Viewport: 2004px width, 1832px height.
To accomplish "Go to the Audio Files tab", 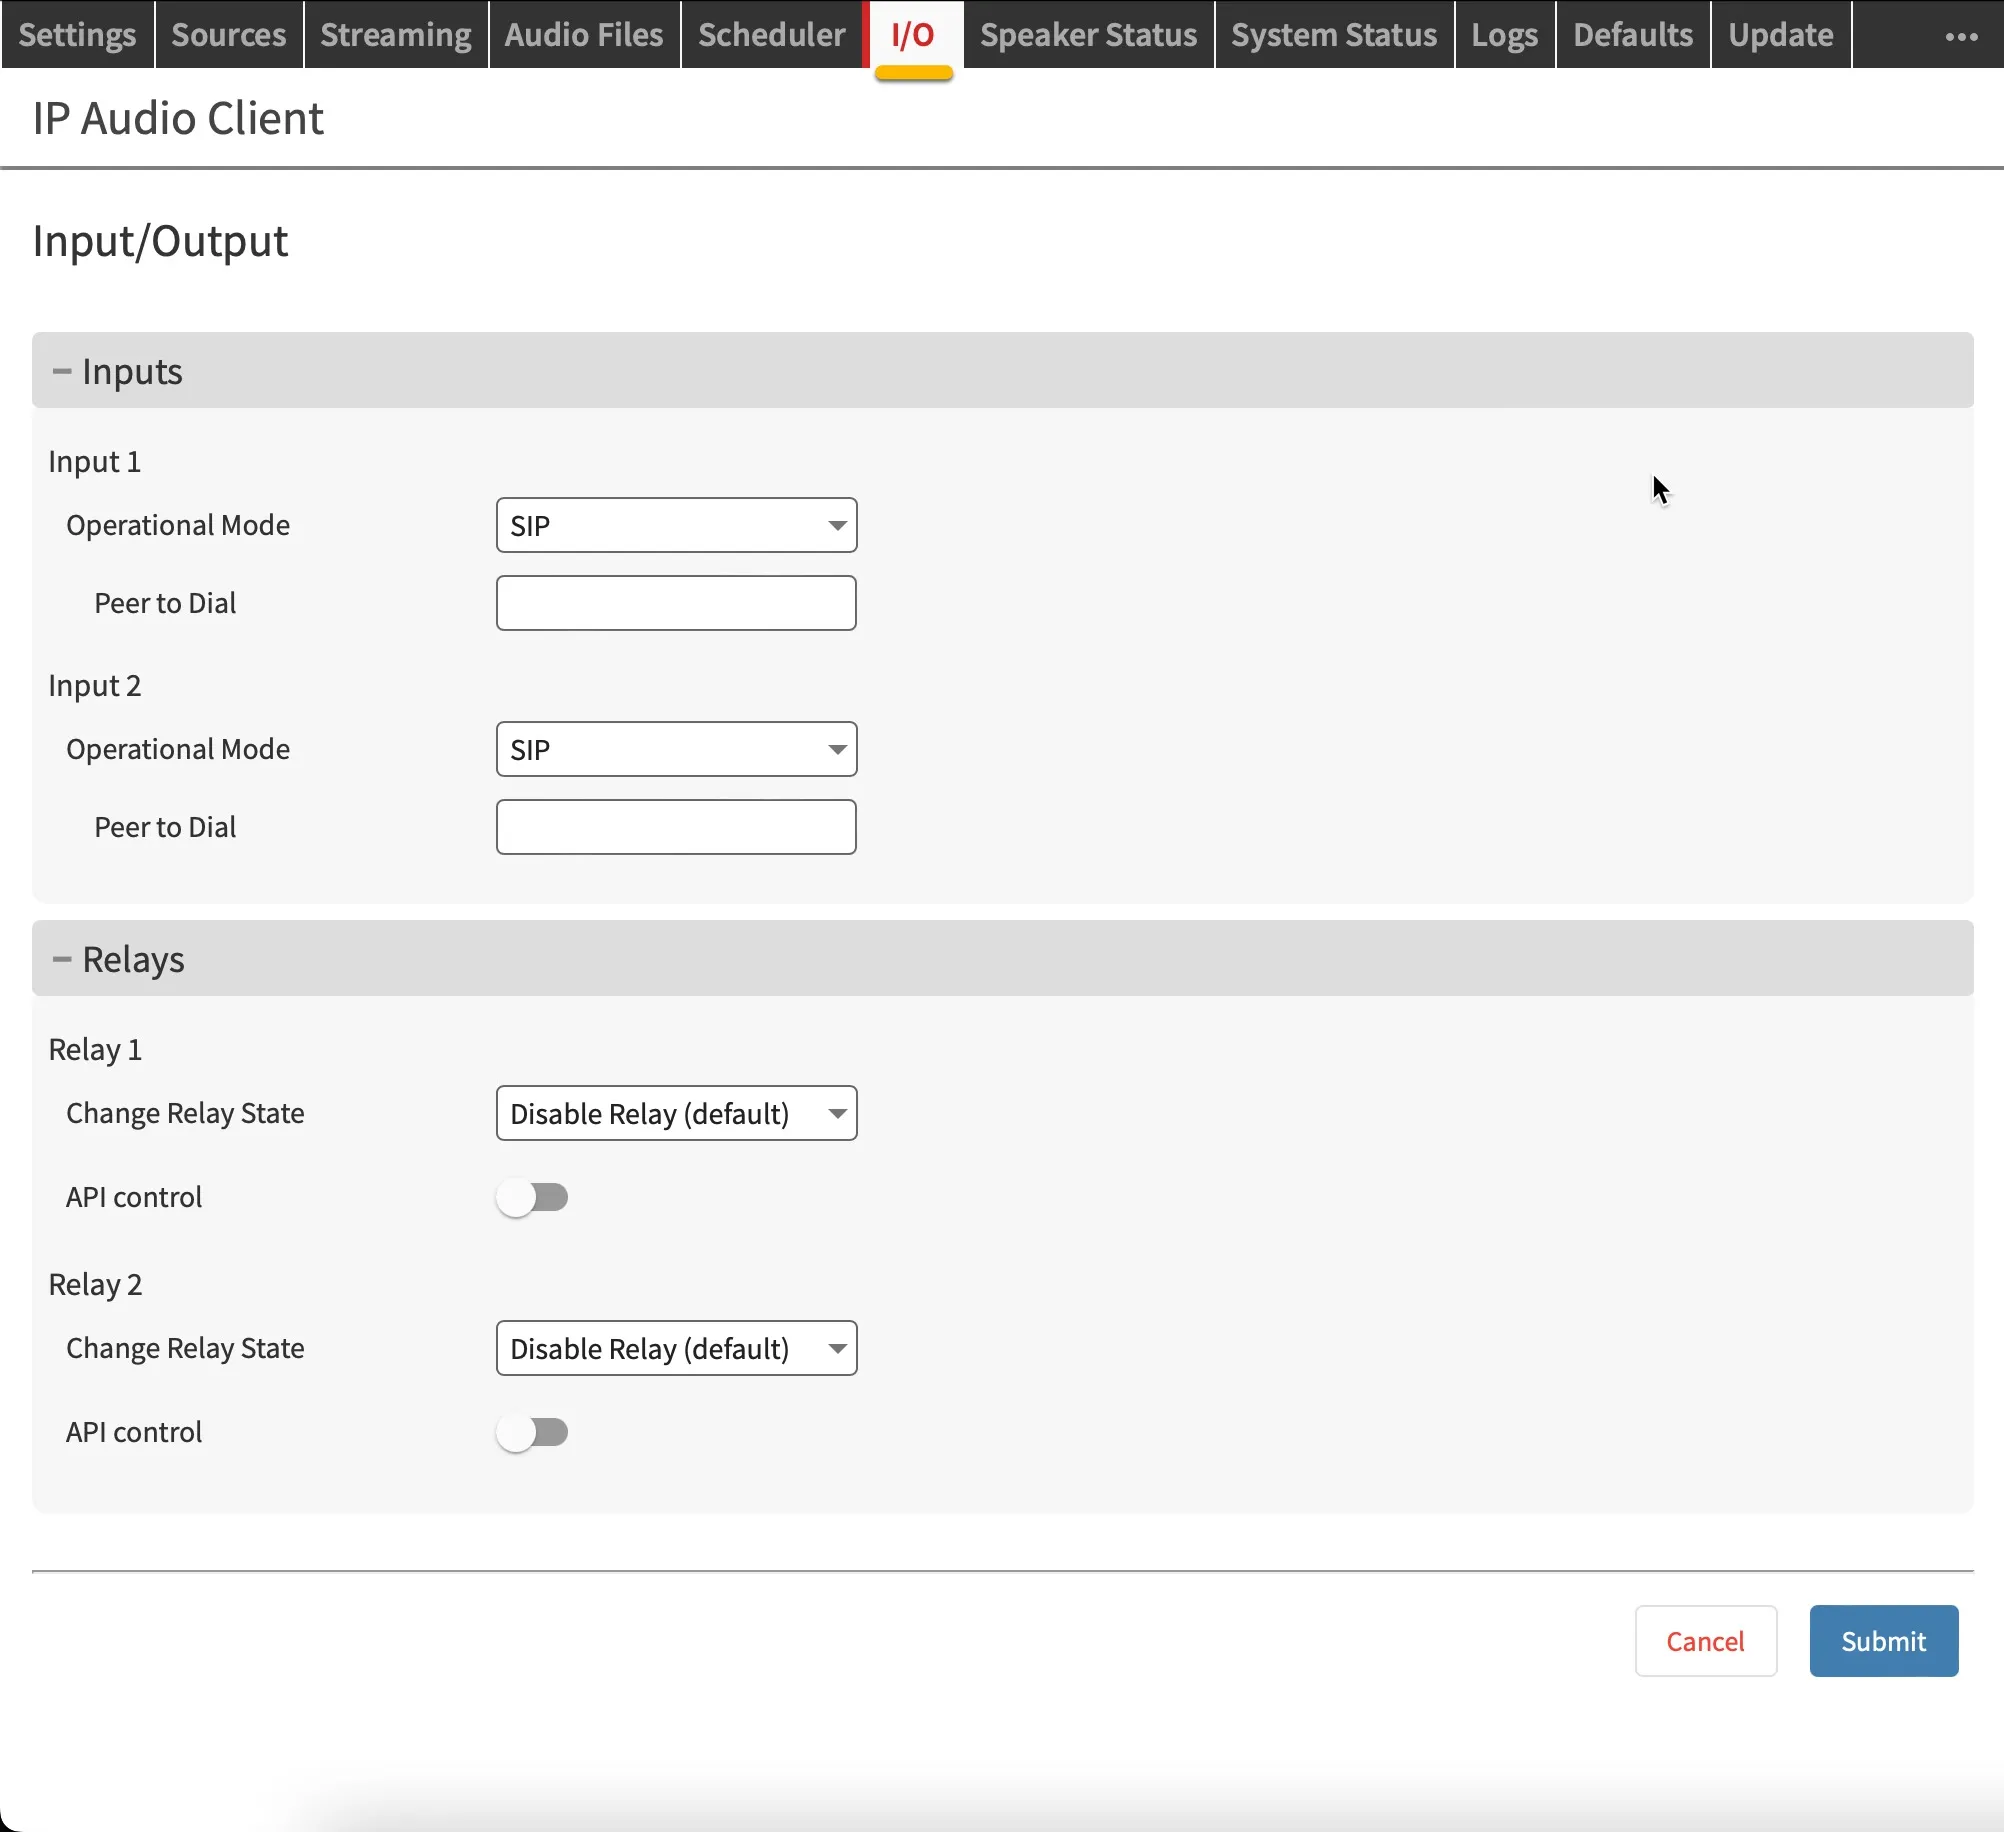I will pyautogui.click(x=584, y=35).
